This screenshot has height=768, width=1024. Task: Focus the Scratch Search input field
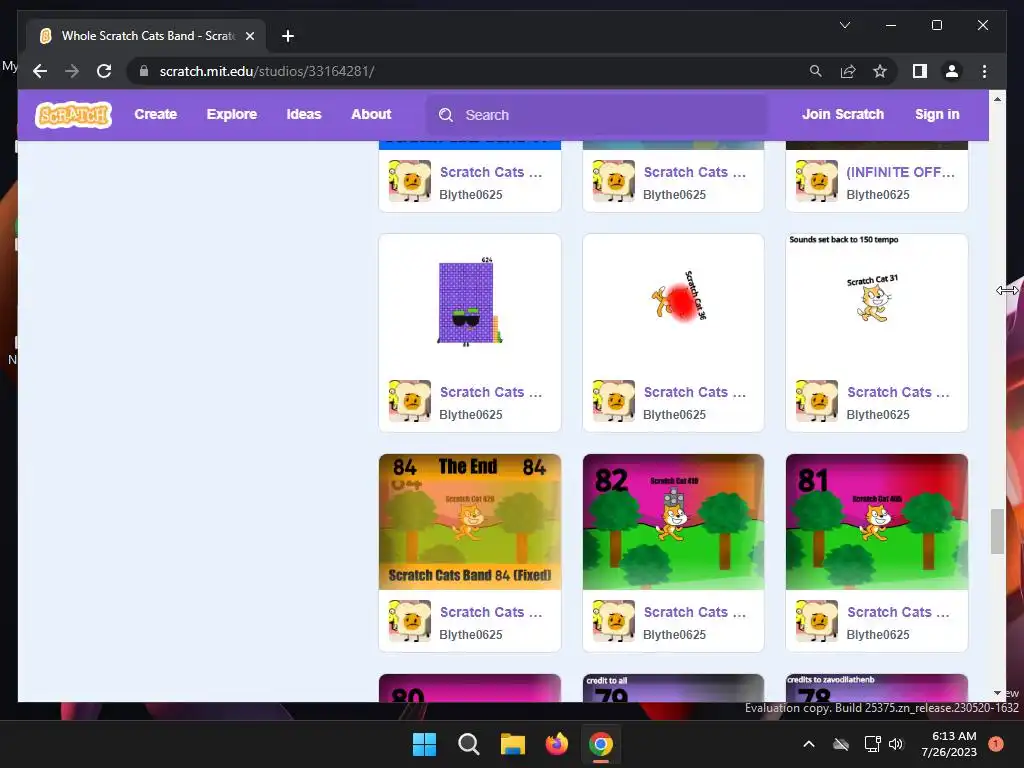(x=597, y=115)
